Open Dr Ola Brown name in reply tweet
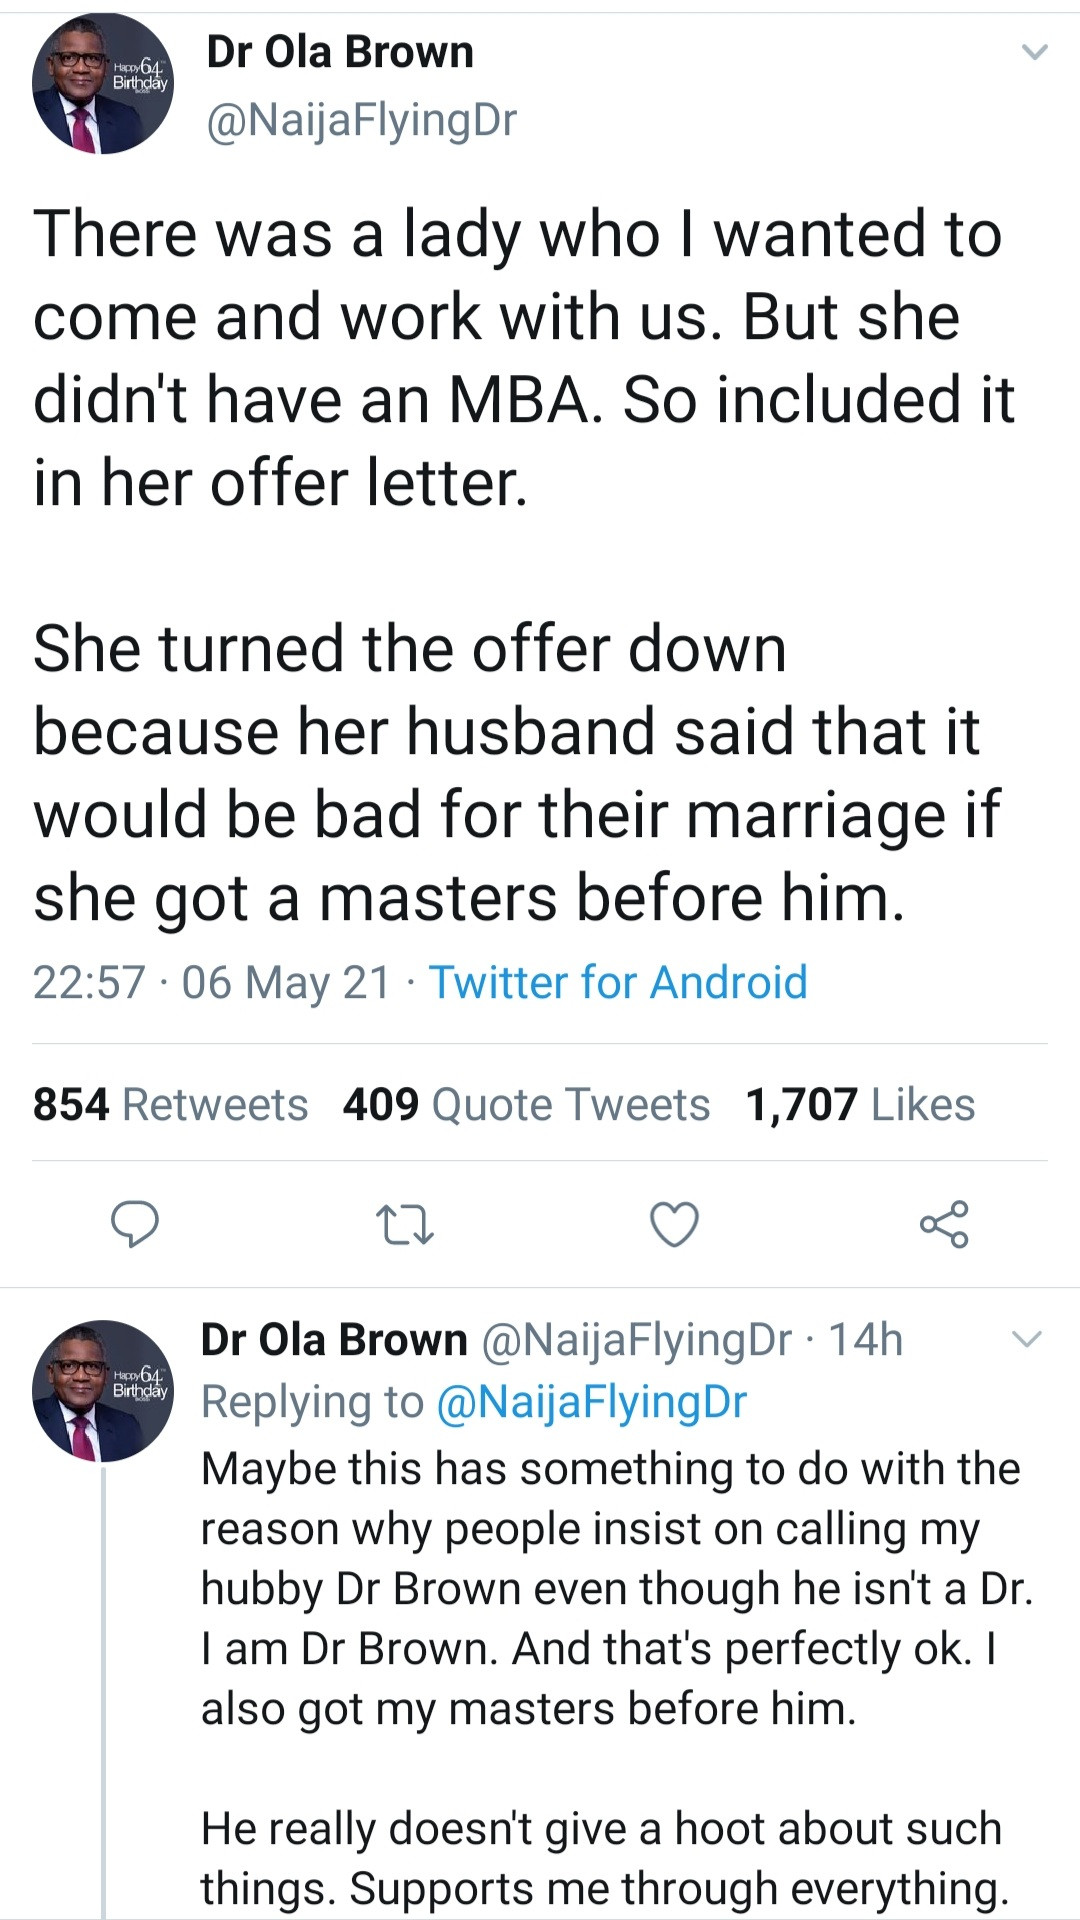This screenshot has height=1920, width=1080. (334, 1340)
